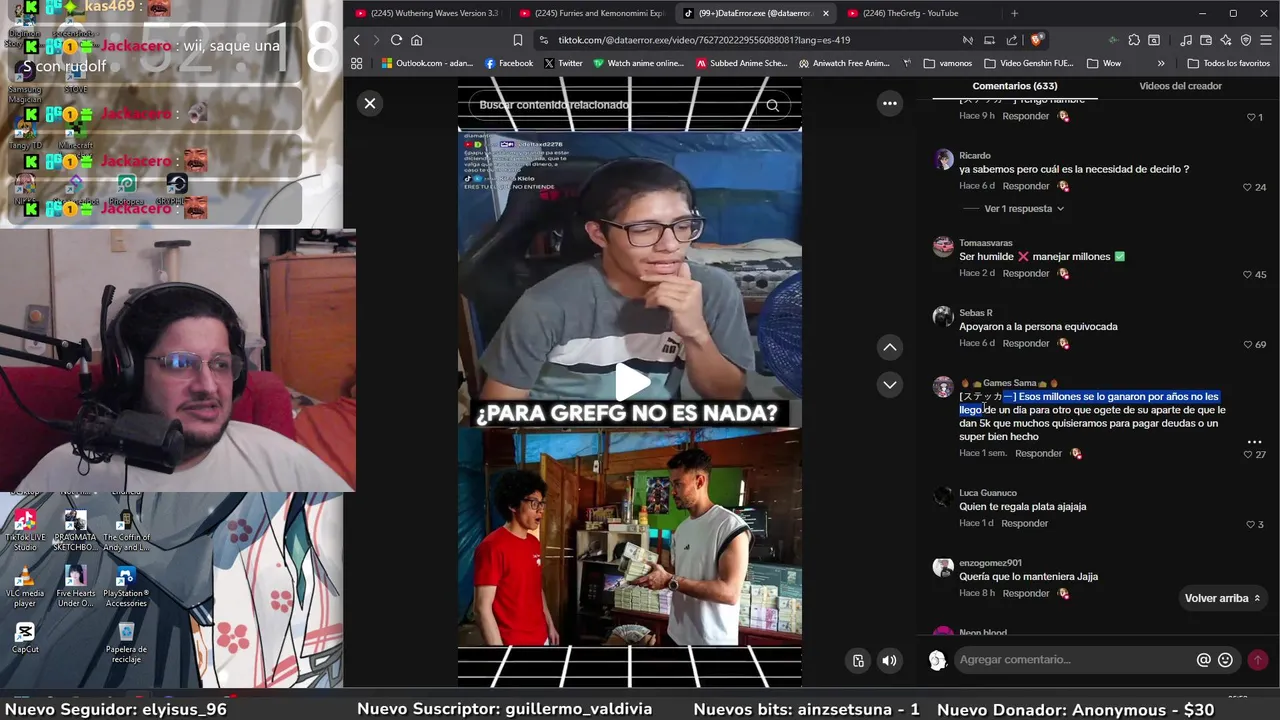This screenshot has width=1280, height=720.
Task: Insert a mention with the @ icon
Action: pyautogui.click(x=1204, y=660)
